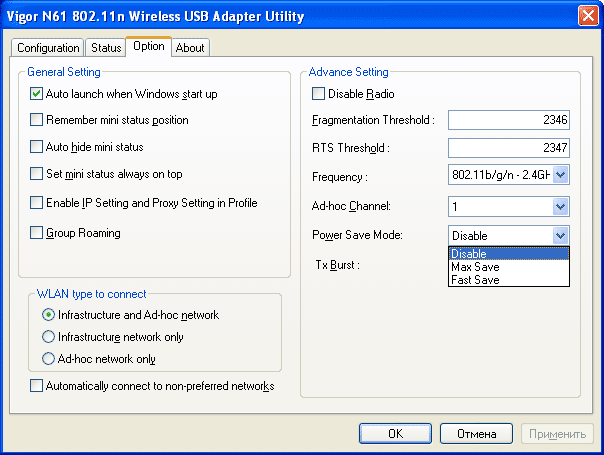Click the Fragmentation Threshold field
Screen dimensions: 604x455
(508, 120)
